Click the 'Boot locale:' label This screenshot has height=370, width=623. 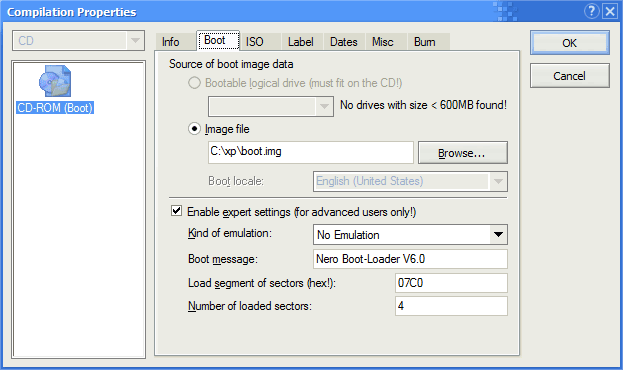[236, 181]
